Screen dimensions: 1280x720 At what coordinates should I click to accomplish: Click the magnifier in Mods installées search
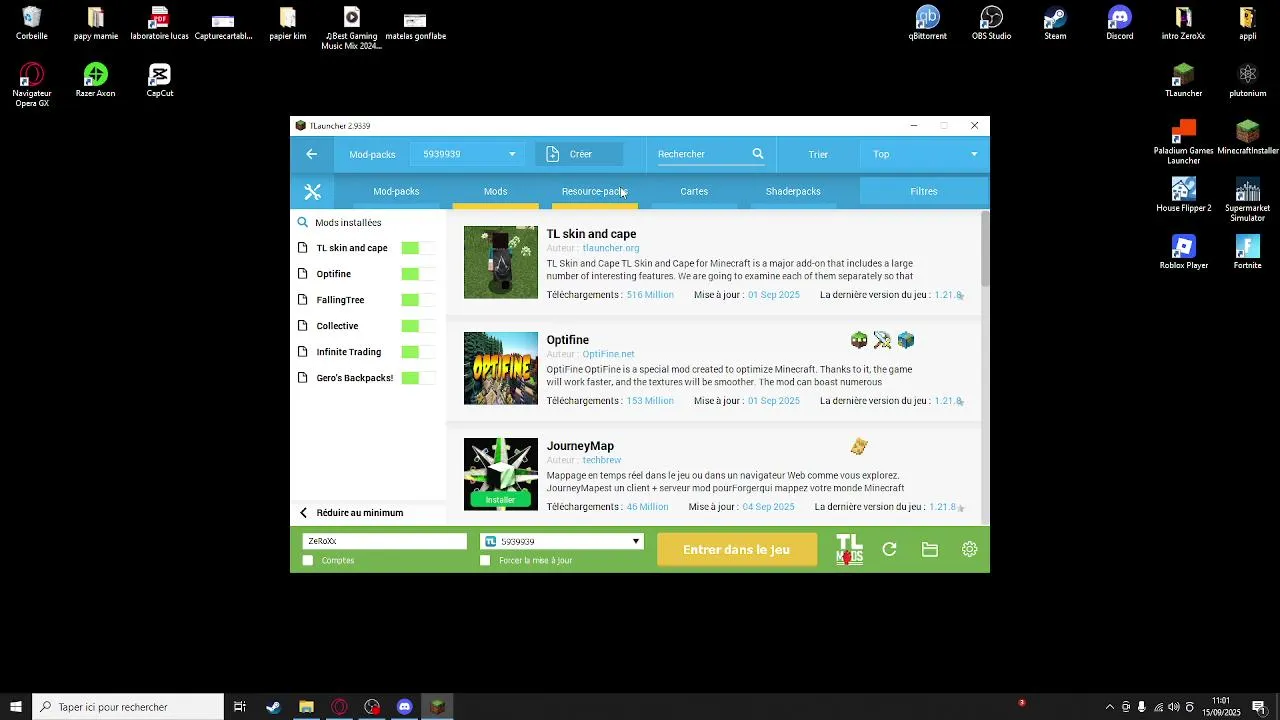point(303,223)
